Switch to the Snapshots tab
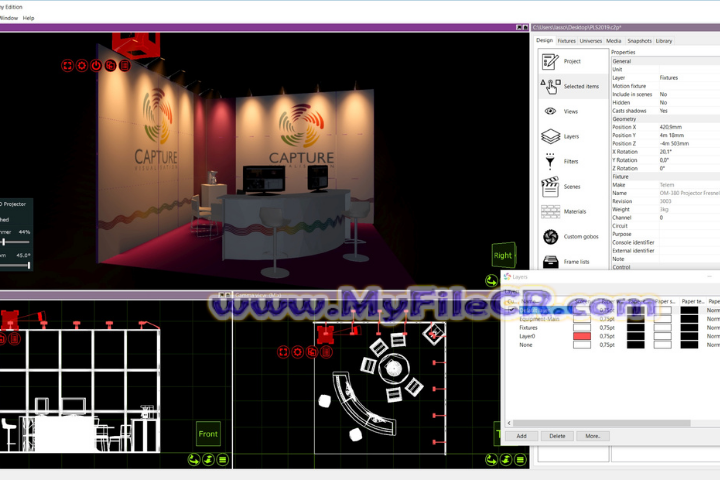720x480 pixels. (639, 41)
